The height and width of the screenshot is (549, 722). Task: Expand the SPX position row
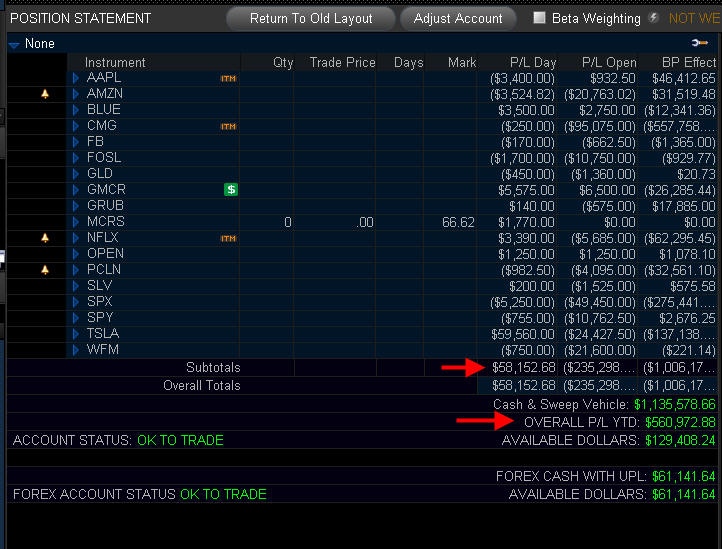(x=76, y=302)
